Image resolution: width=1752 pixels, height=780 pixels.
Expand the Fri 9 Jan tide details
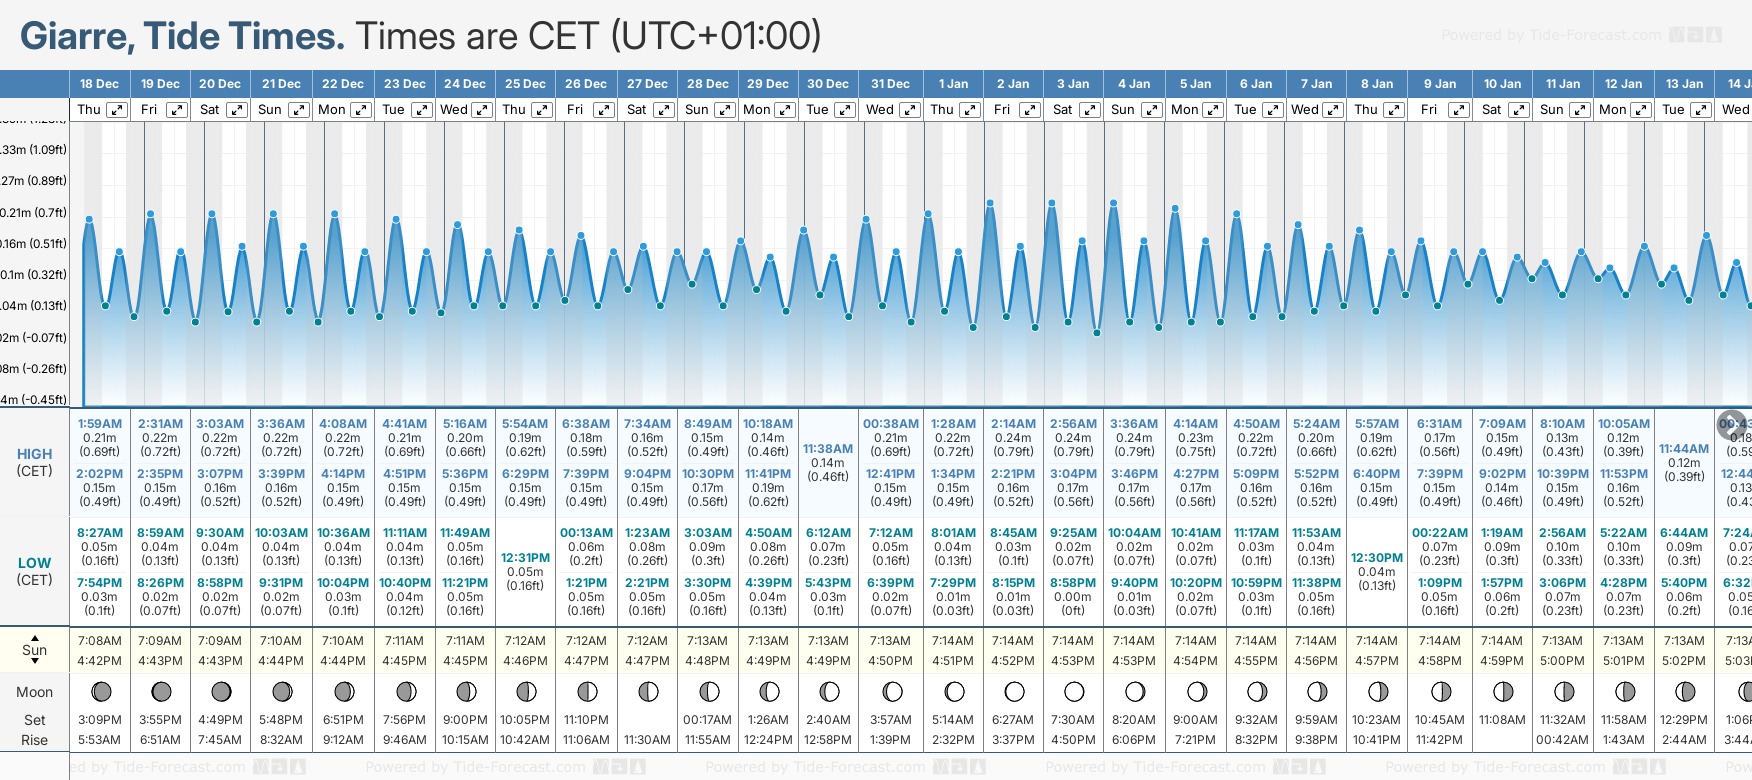pos(1458,110)
